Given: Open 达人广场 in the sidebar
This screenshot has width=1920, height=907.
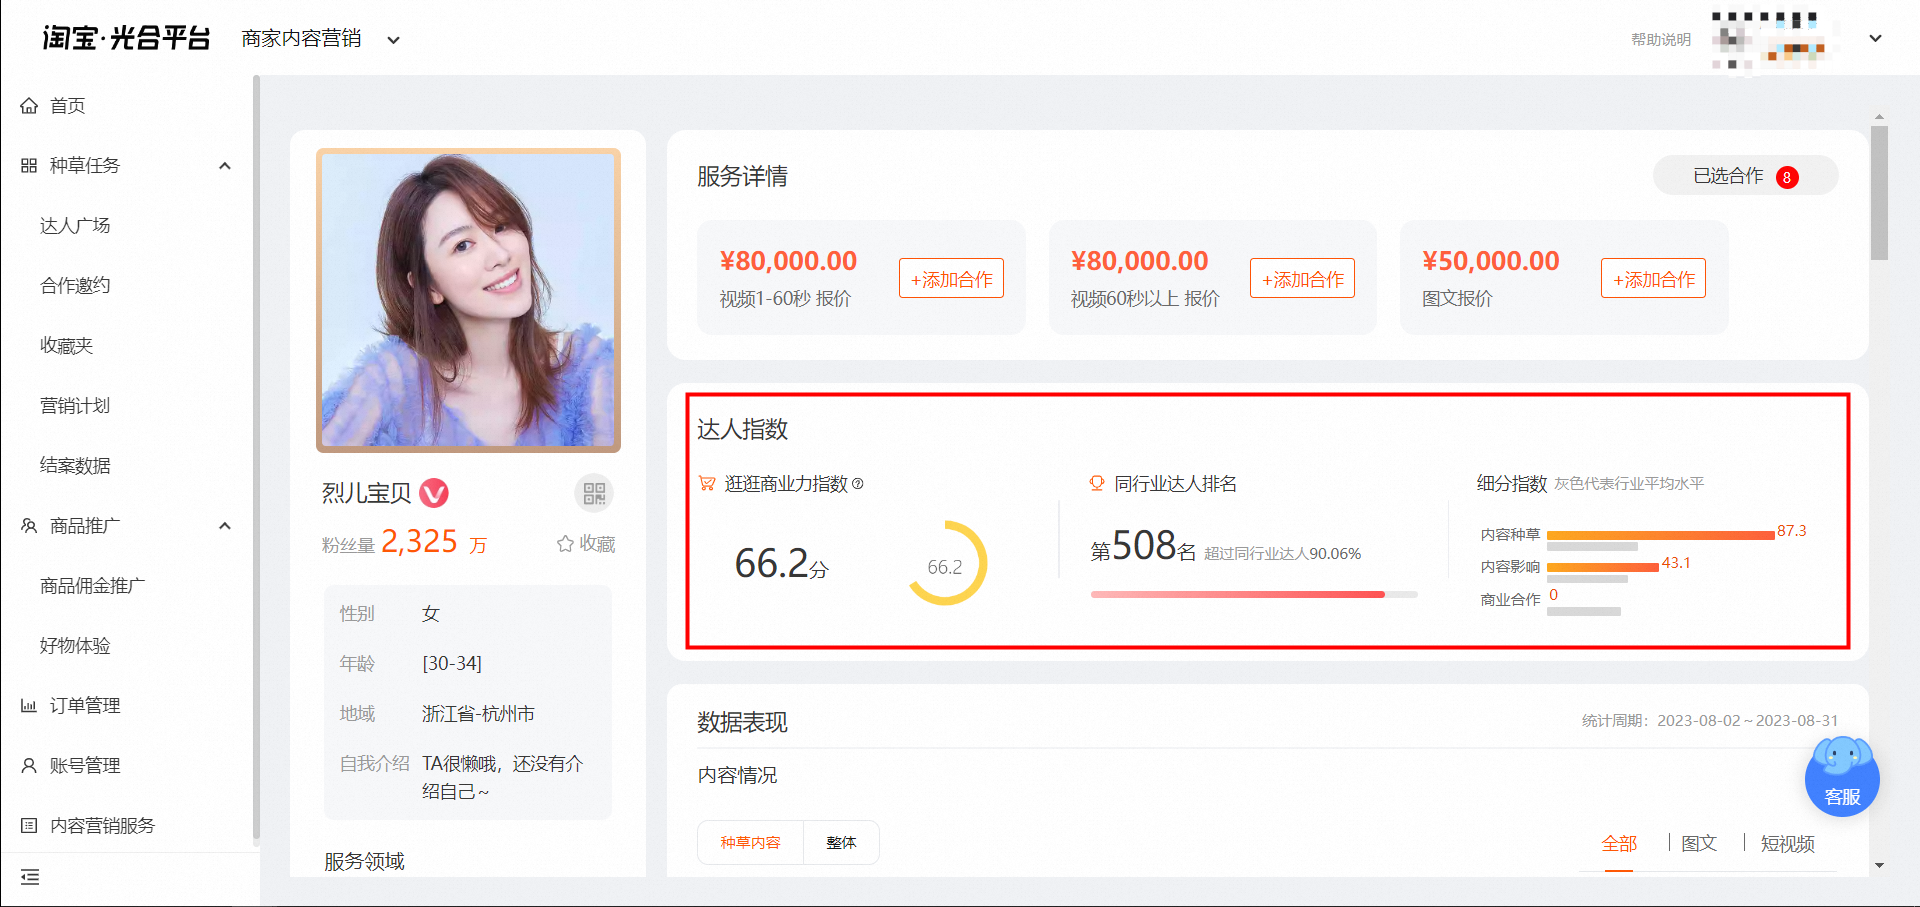Looking at the screenshot, I should click(x=75, y=226).
